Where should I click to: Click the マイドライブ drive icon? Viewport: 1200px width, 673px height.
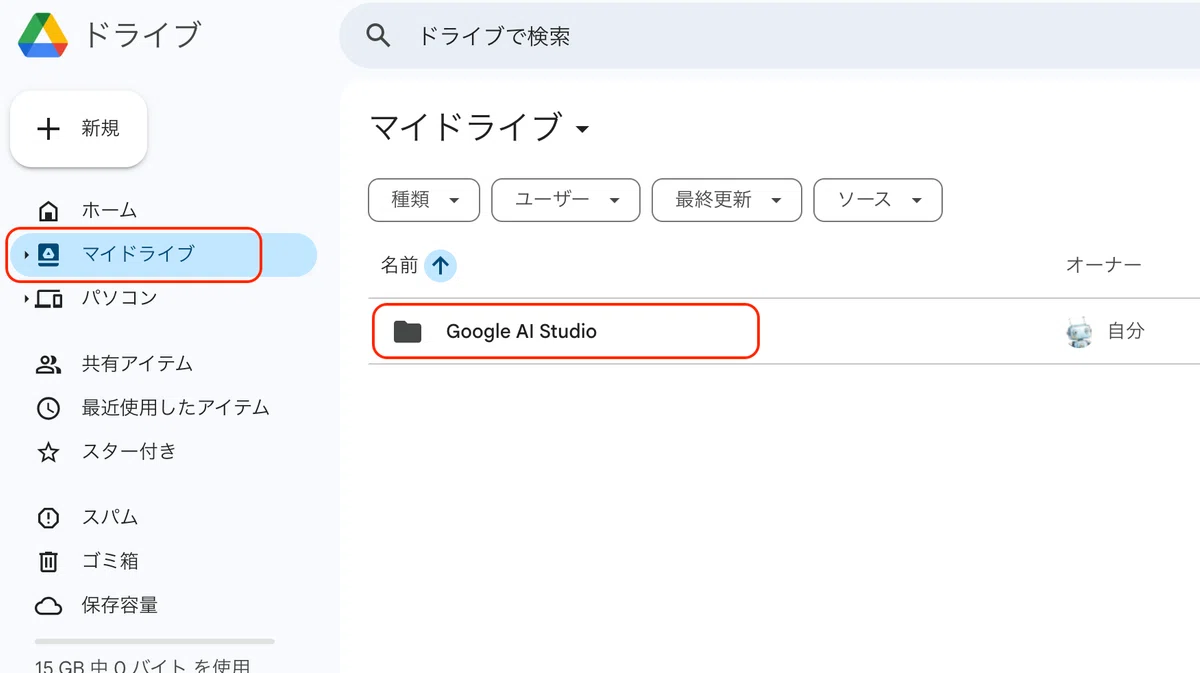(48, 254)
